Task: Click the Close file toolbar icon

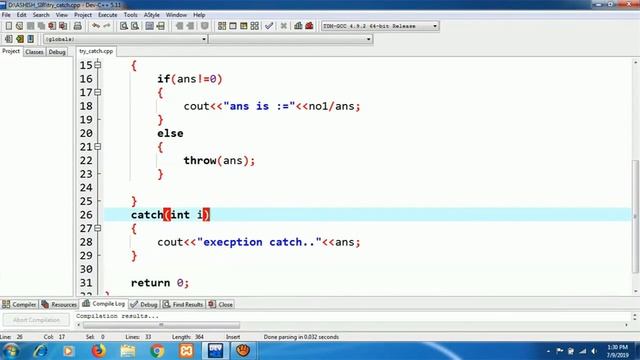Action: coord(52,26)
